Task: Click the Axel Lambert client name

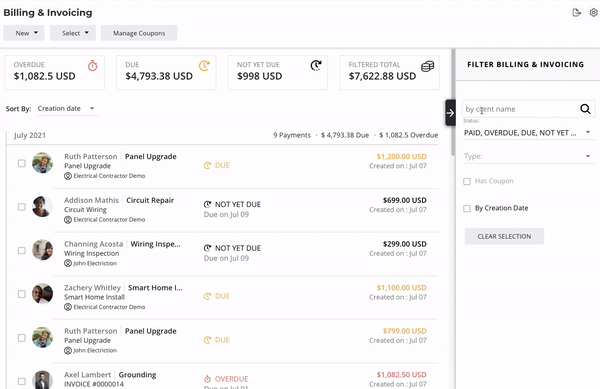Action: click(x=88, y=374)
